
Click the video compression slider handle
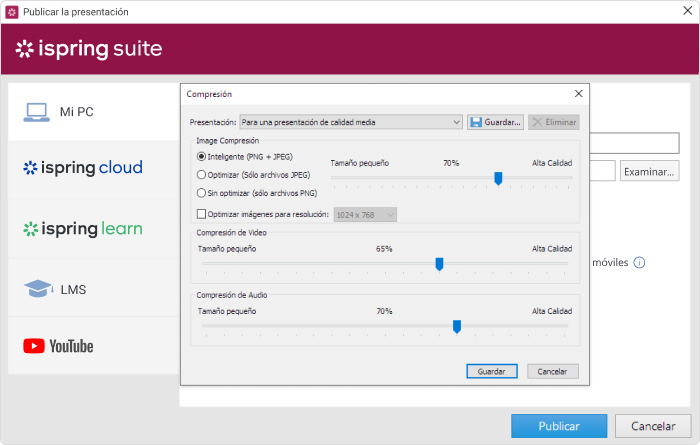[439, 264]
